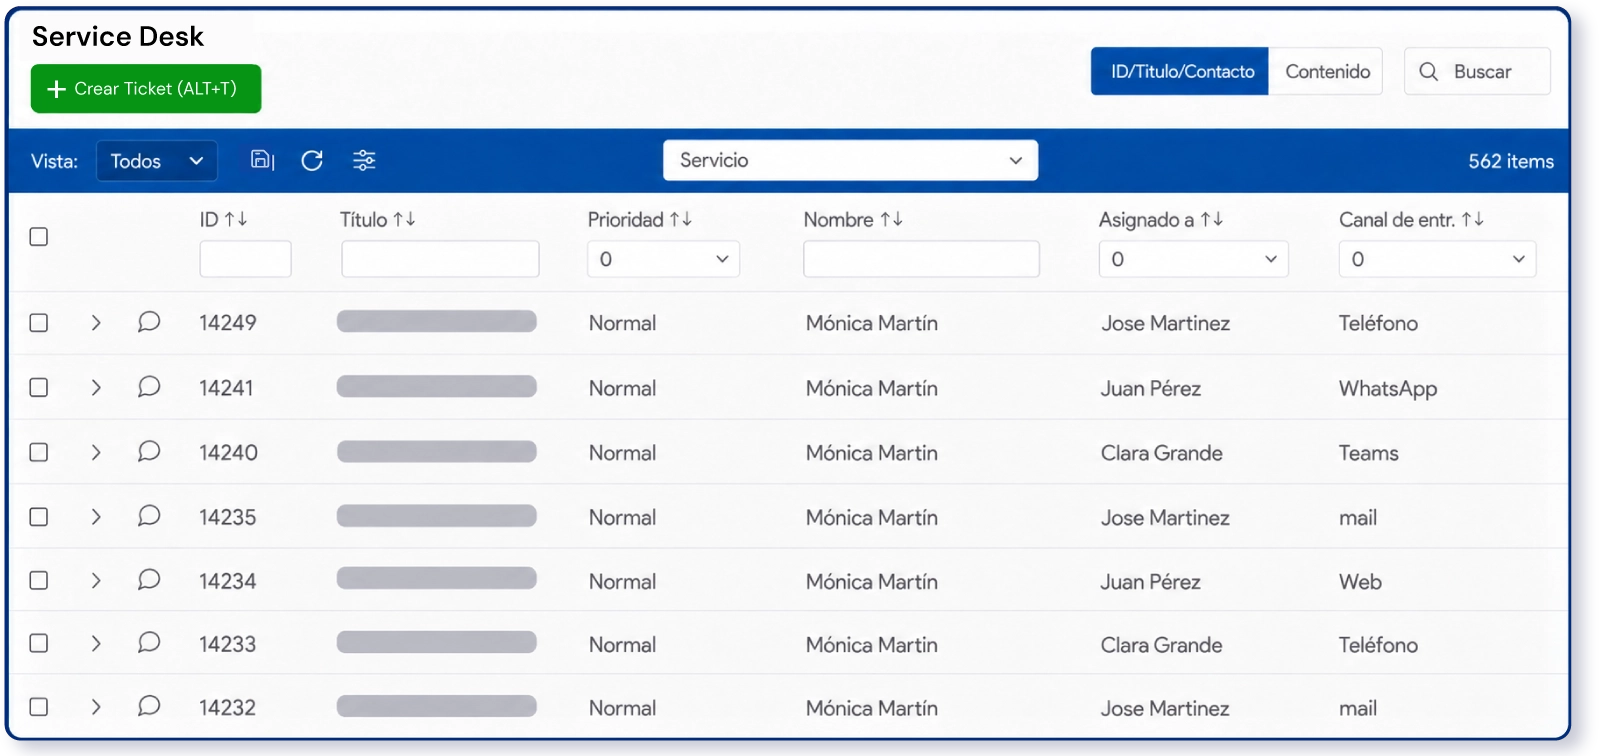This screenshot has height=756, width=1600.
Task: Check the select-all header checkbox
Action: [x=39, y=237]
